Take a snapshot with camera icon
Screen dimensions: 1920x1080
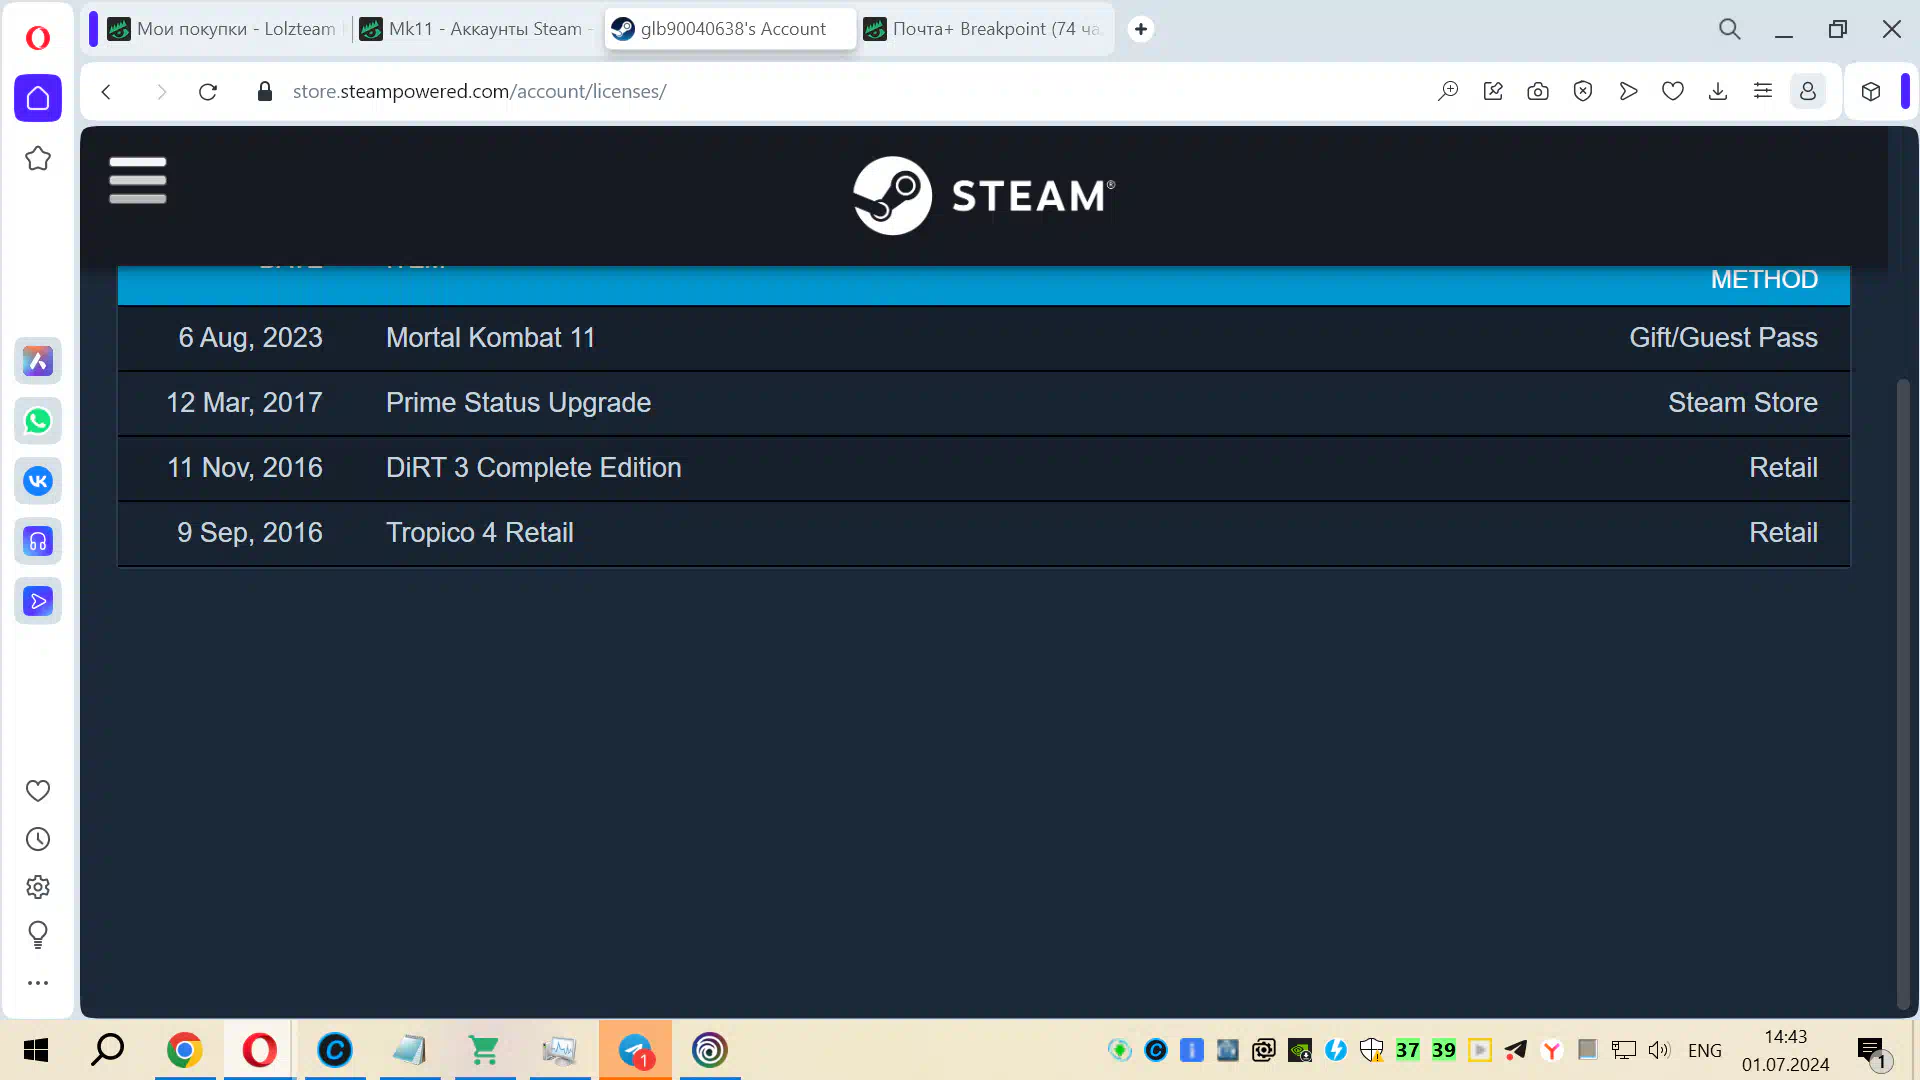coord(1538,92)
